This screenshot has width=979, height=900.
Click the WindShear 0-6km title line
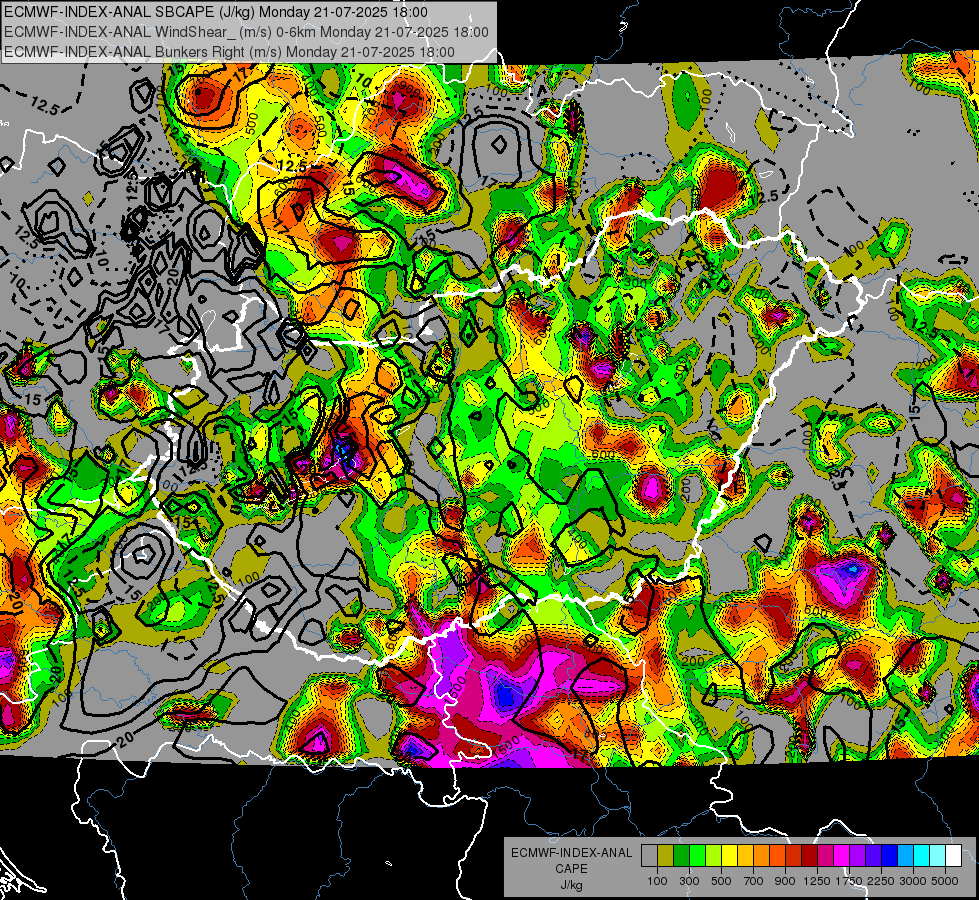(x=246, y=32)
